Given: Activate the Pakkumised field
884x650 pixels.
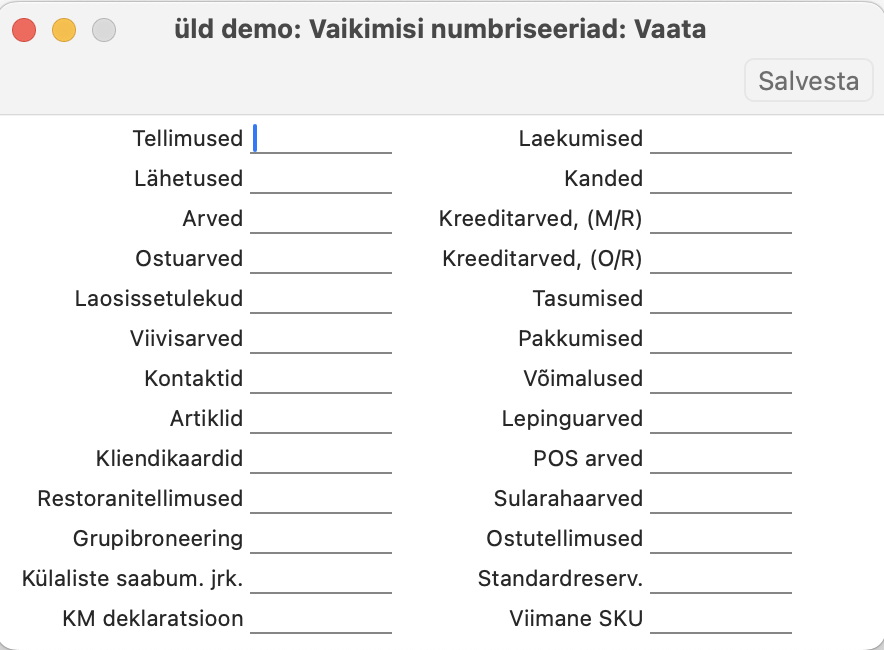Looking at the screenshot, I should 720,339.
